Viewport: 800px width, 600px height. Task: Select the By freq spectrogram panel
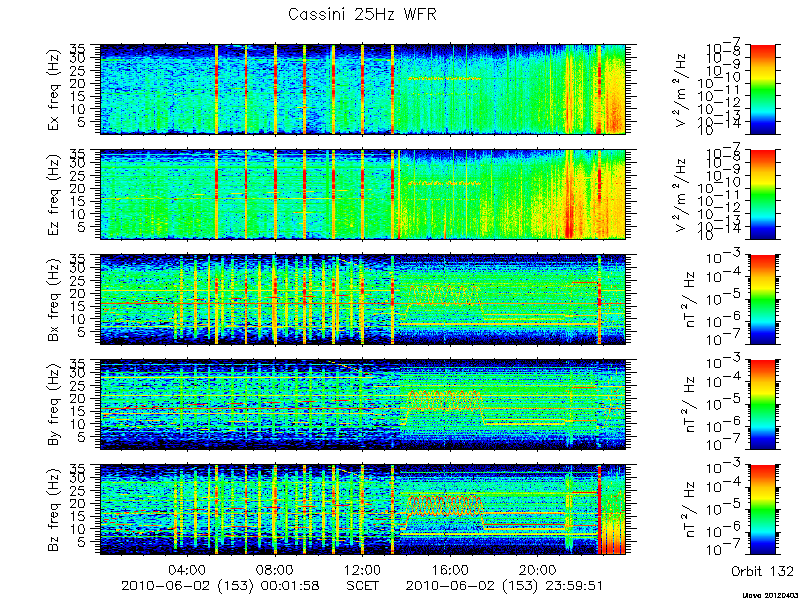pyautogui.click(x=363, y=405)
